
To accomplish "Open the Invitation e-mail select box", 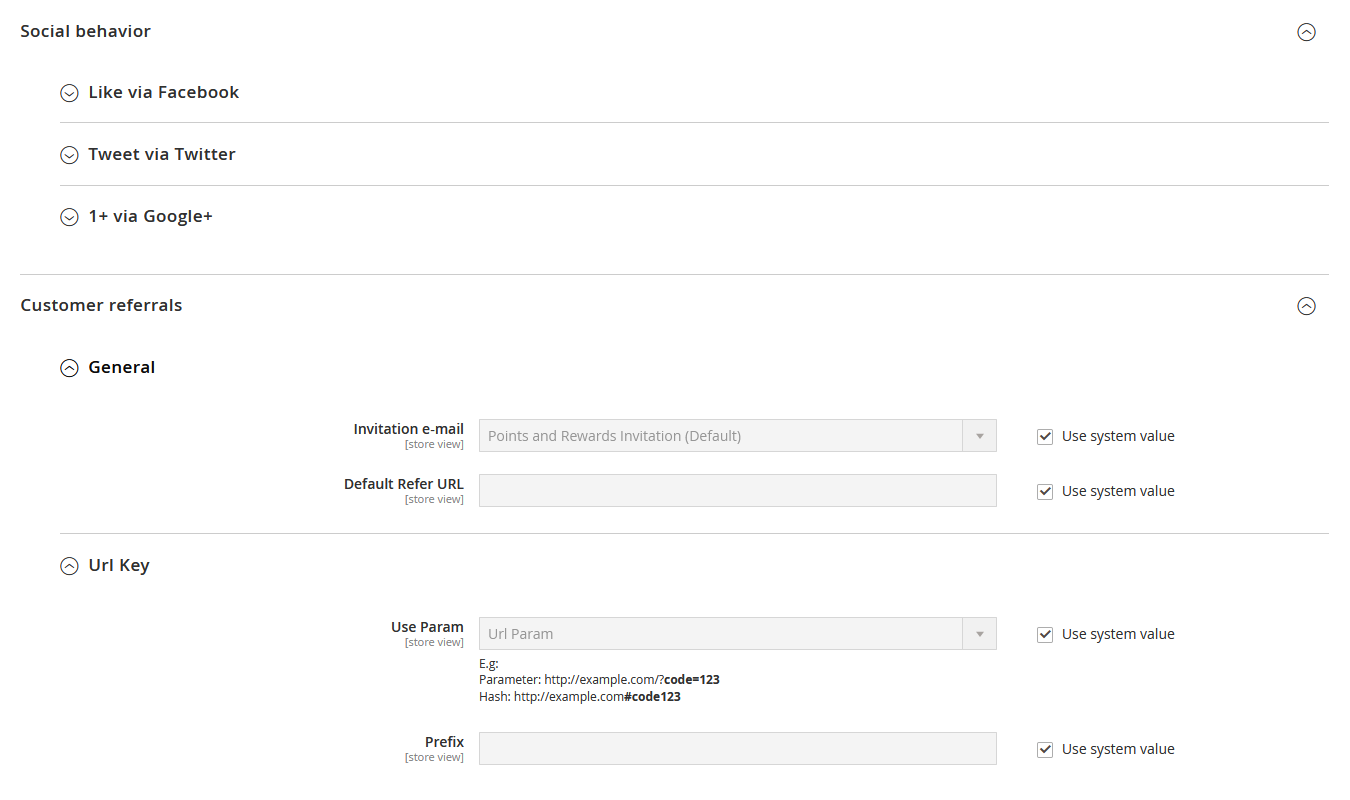I will coord(720,436).
